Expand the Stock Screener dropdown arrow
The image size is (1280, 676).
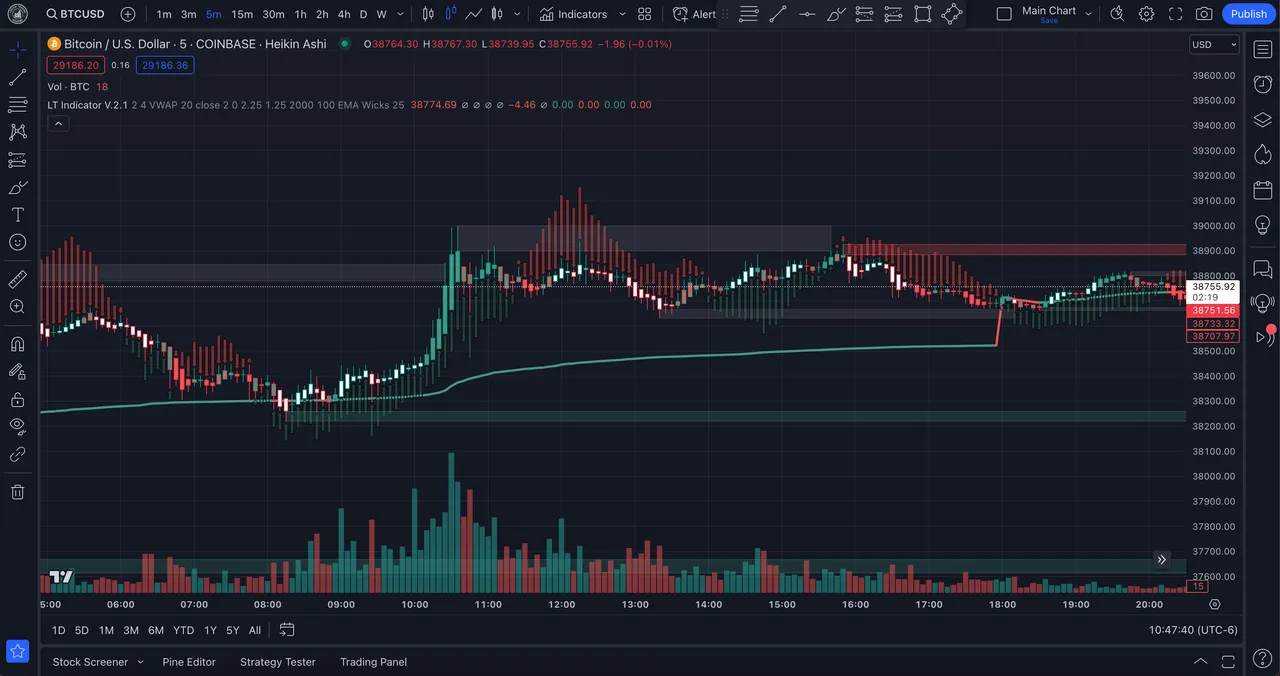[140, 661]
